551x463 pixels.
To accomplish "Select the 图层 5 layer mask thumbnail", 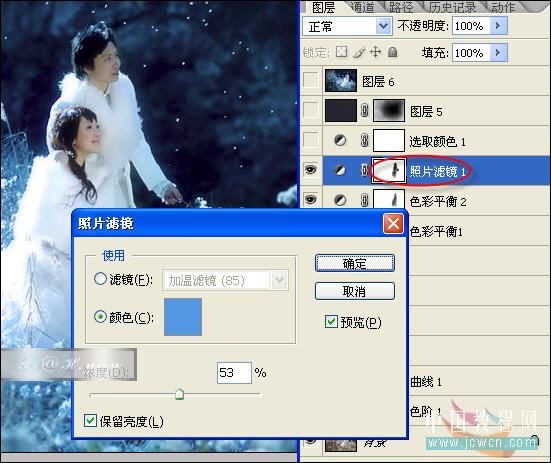I will (389, 110).
